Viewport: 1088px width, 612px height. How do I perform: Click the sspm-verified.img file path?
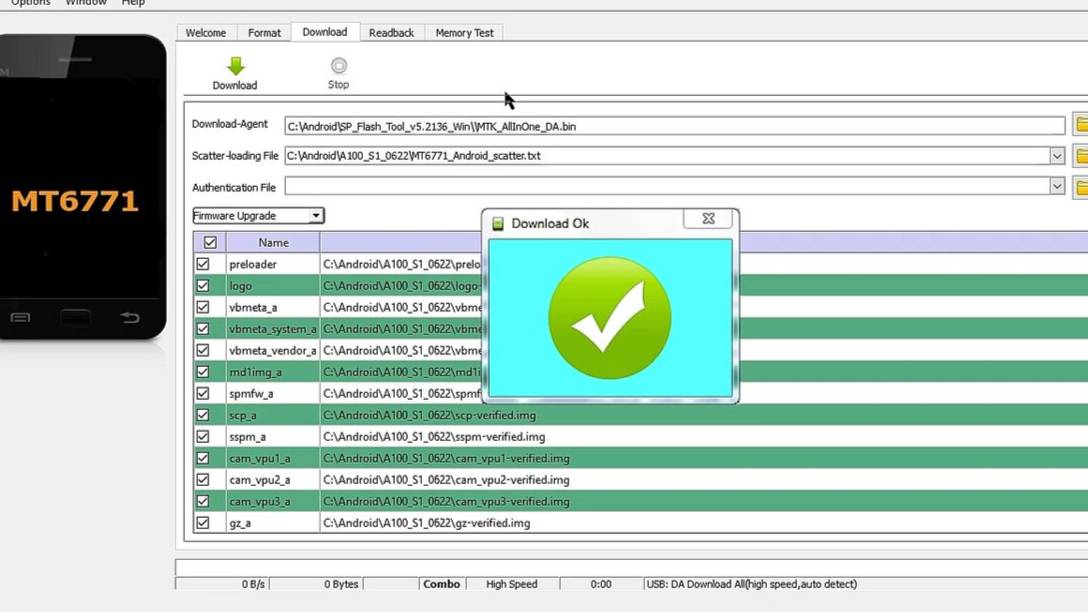[434, 436]
